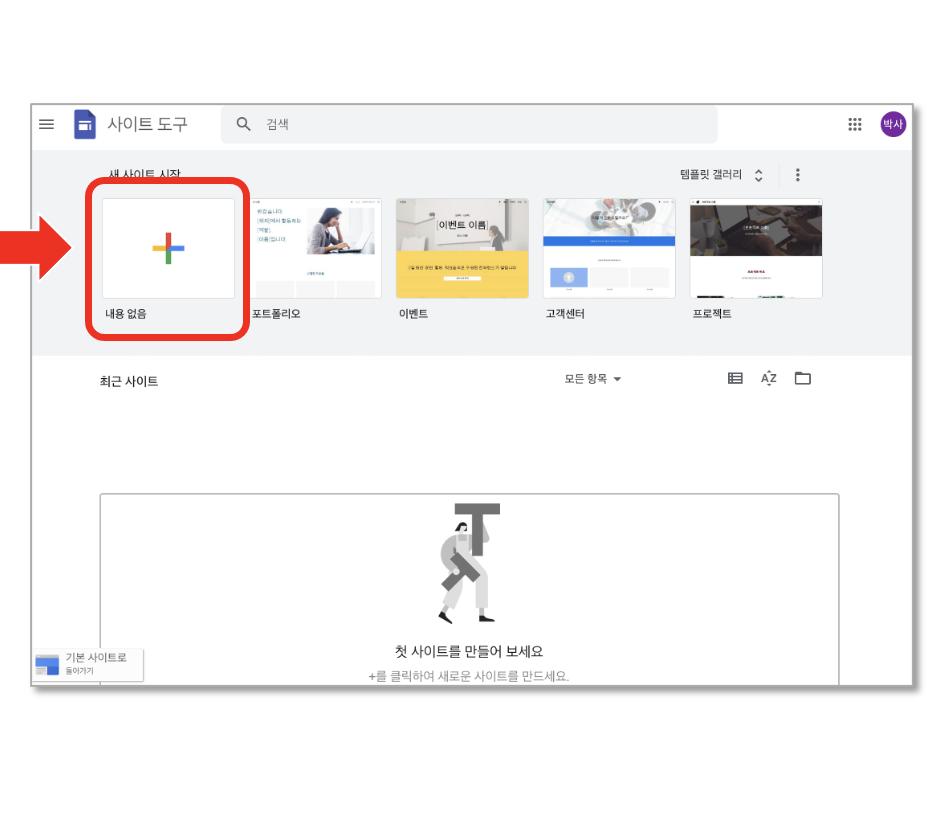Click the 검색 search field
This screenshot has width=942, height=824.
pyautogui.click(x=469, y=124)
